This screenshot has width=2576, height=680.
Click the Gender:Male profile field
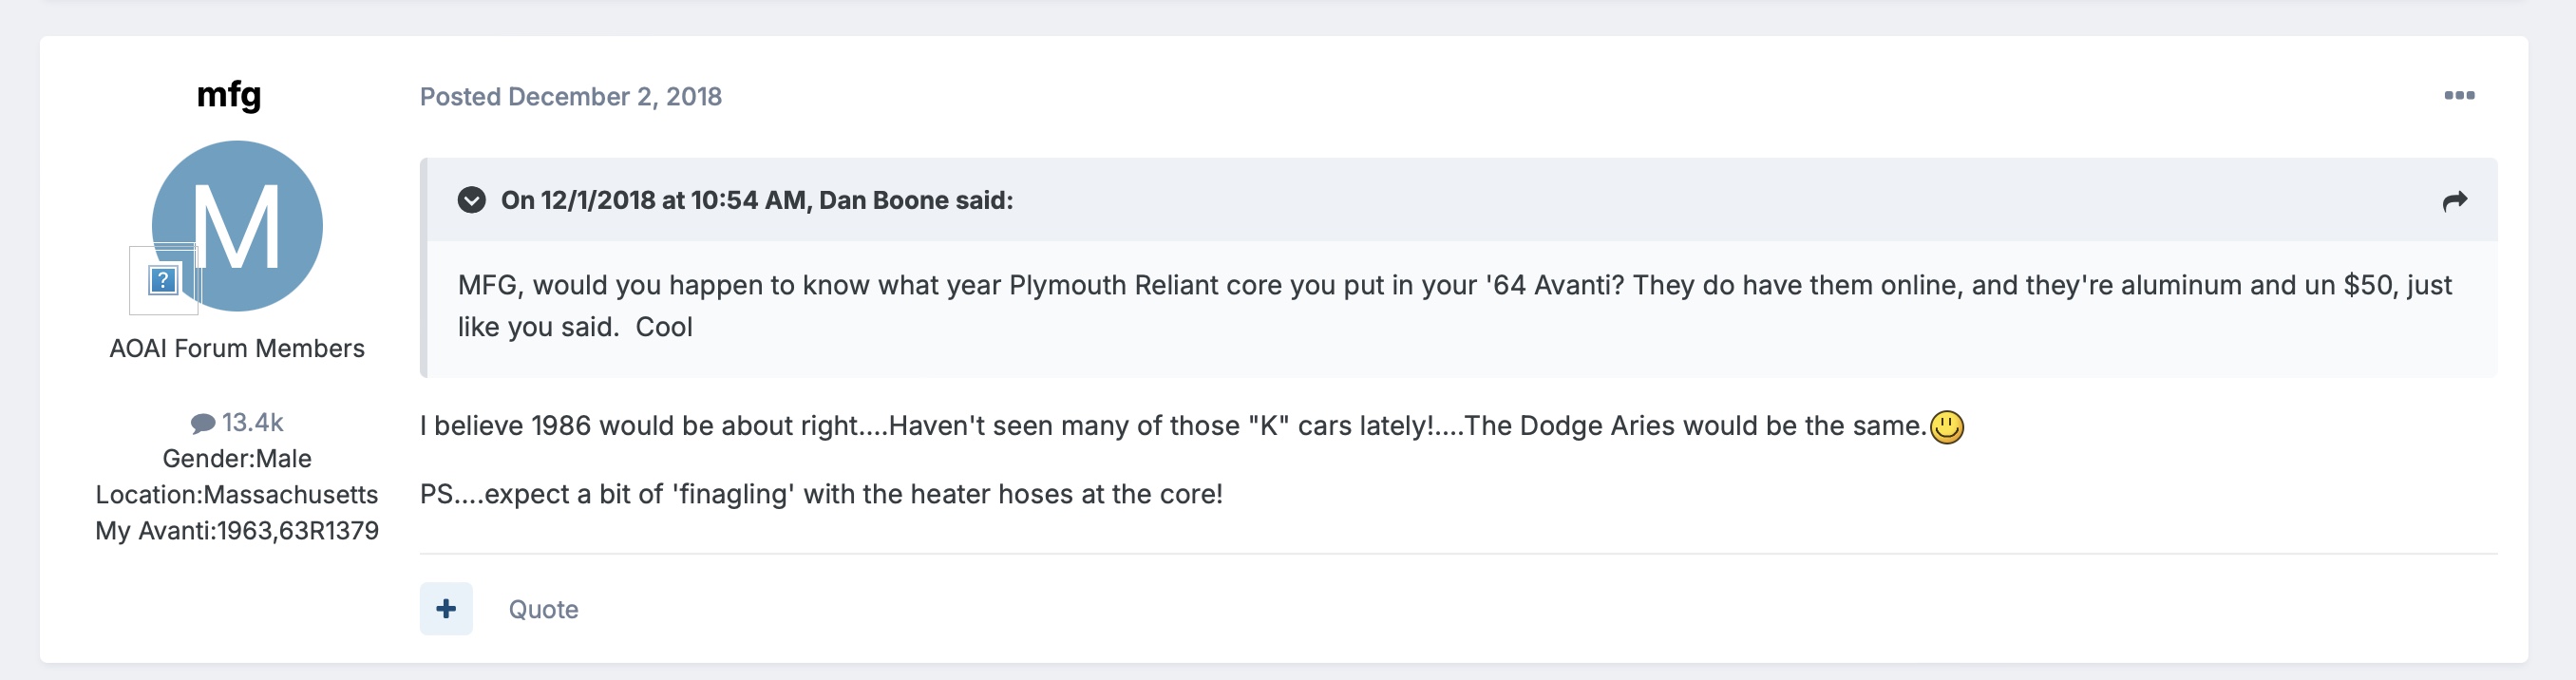tap(237, 458)
